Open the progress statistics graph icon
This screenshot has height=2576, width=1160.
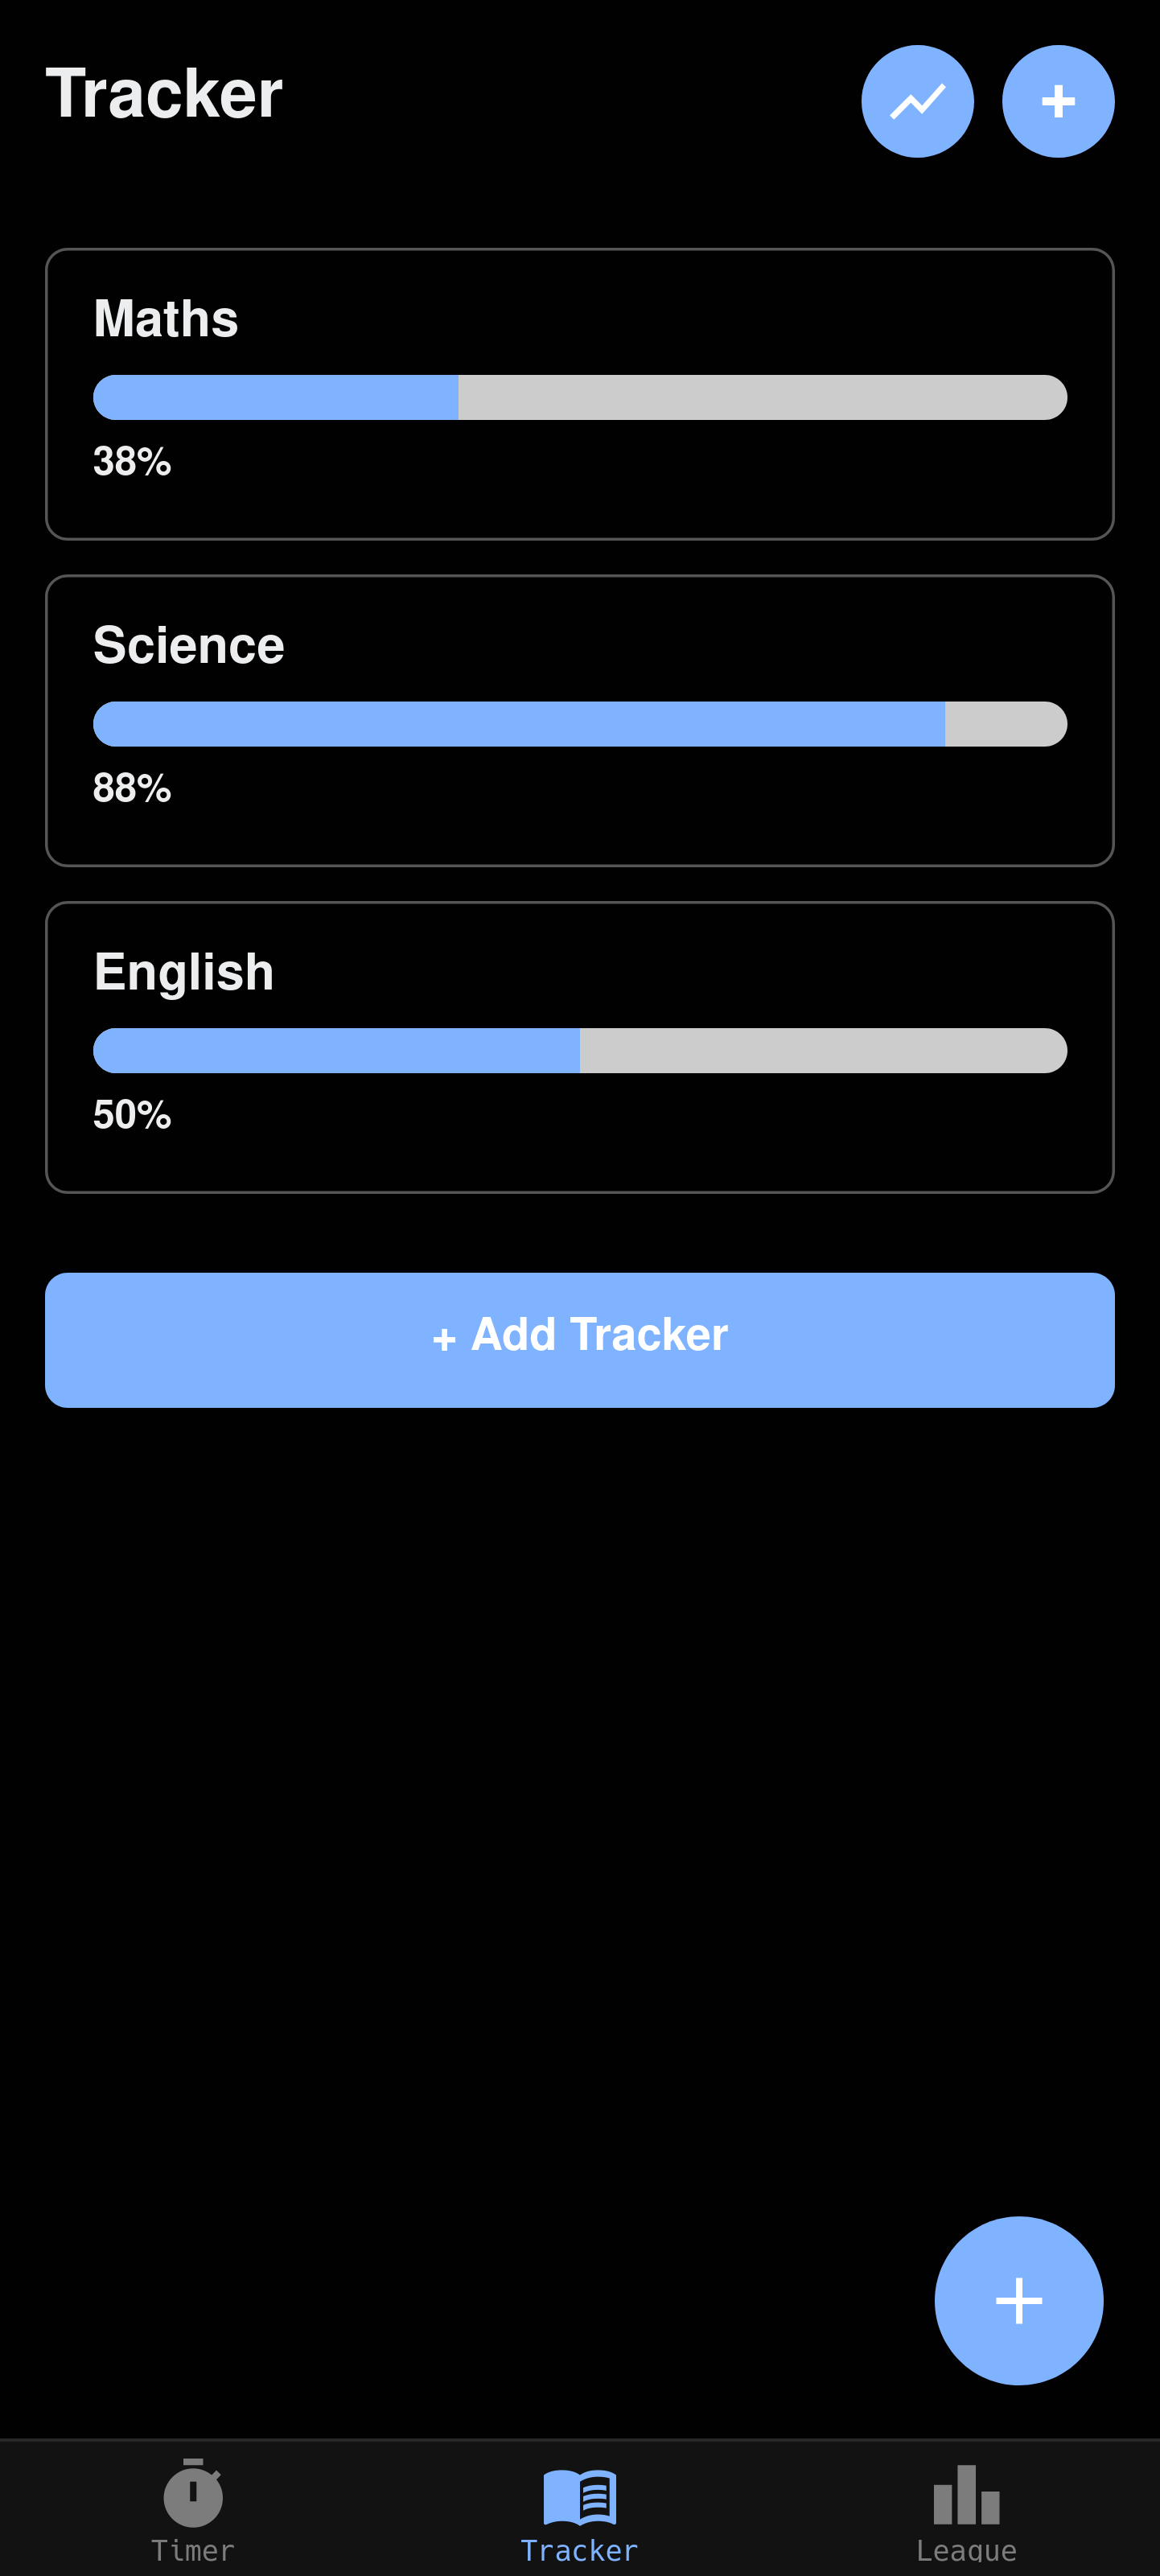pos(916,101)
